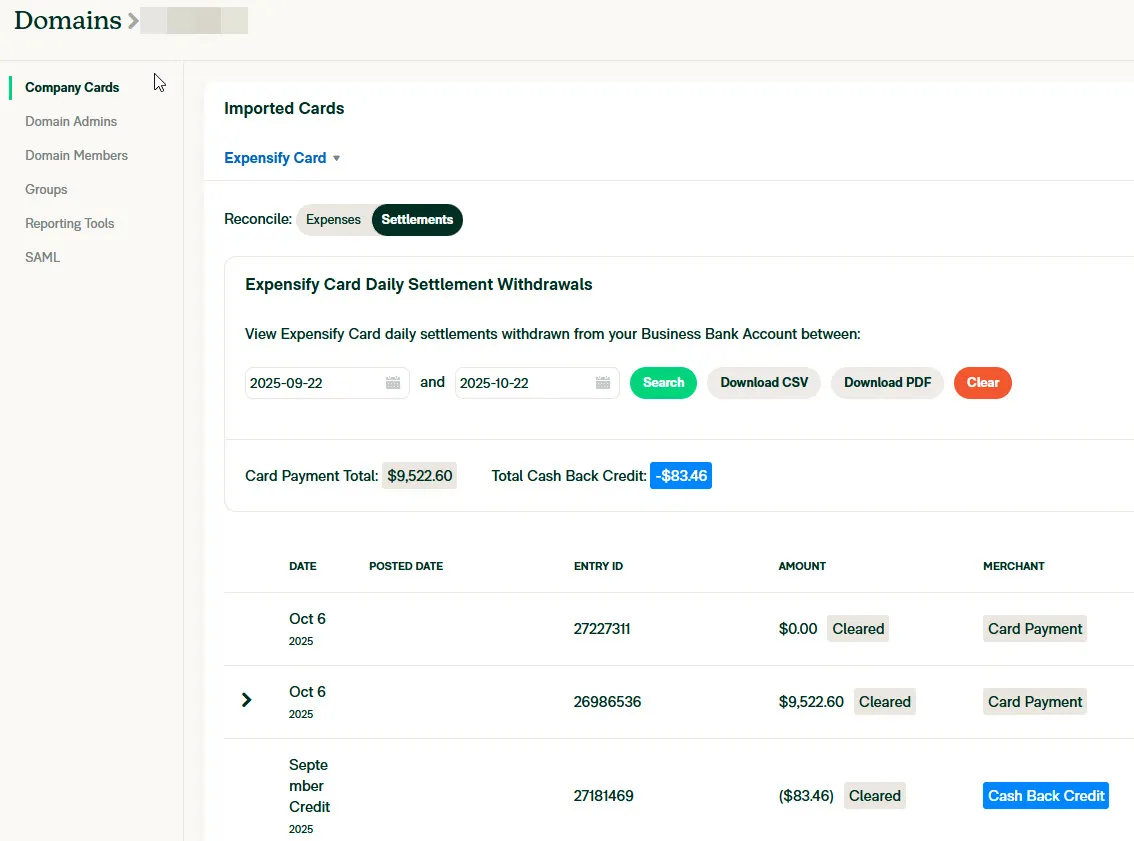Select Company Cards in sidebar
Image resolution: width=1134 pixels, height=841 pixels.
pos(72,87)
